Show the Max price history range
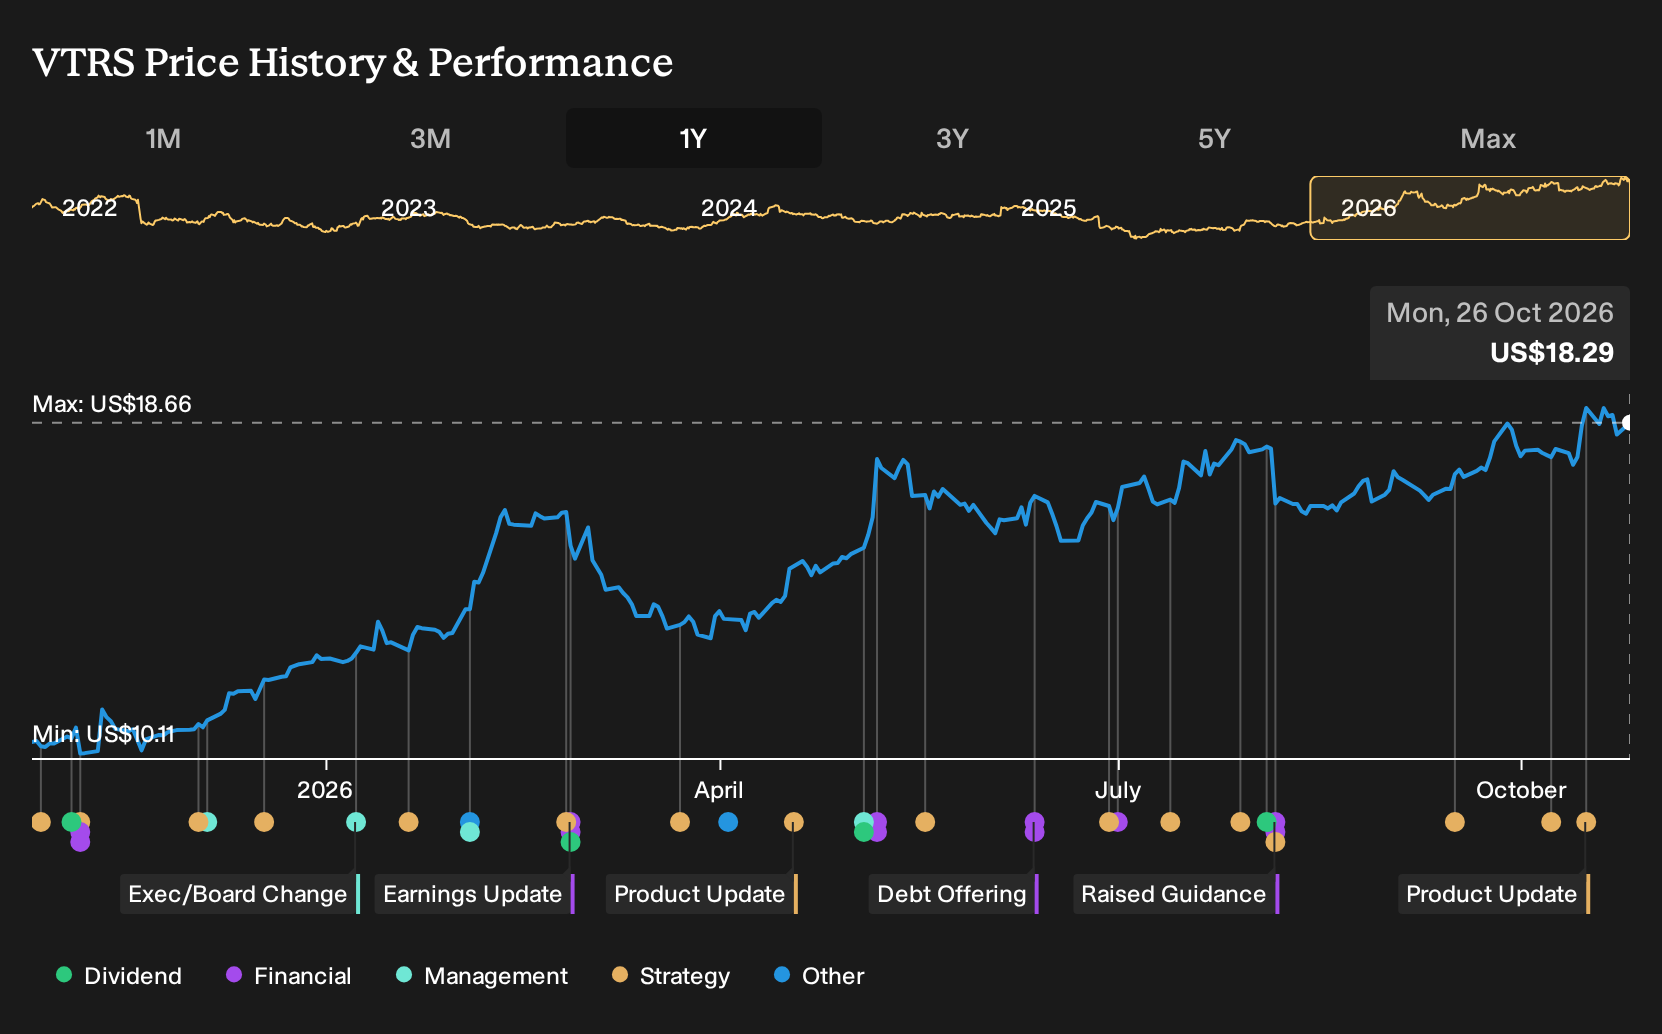Image resolution: width=1662 pixels, height=1034 pixels. point(1488,138)
